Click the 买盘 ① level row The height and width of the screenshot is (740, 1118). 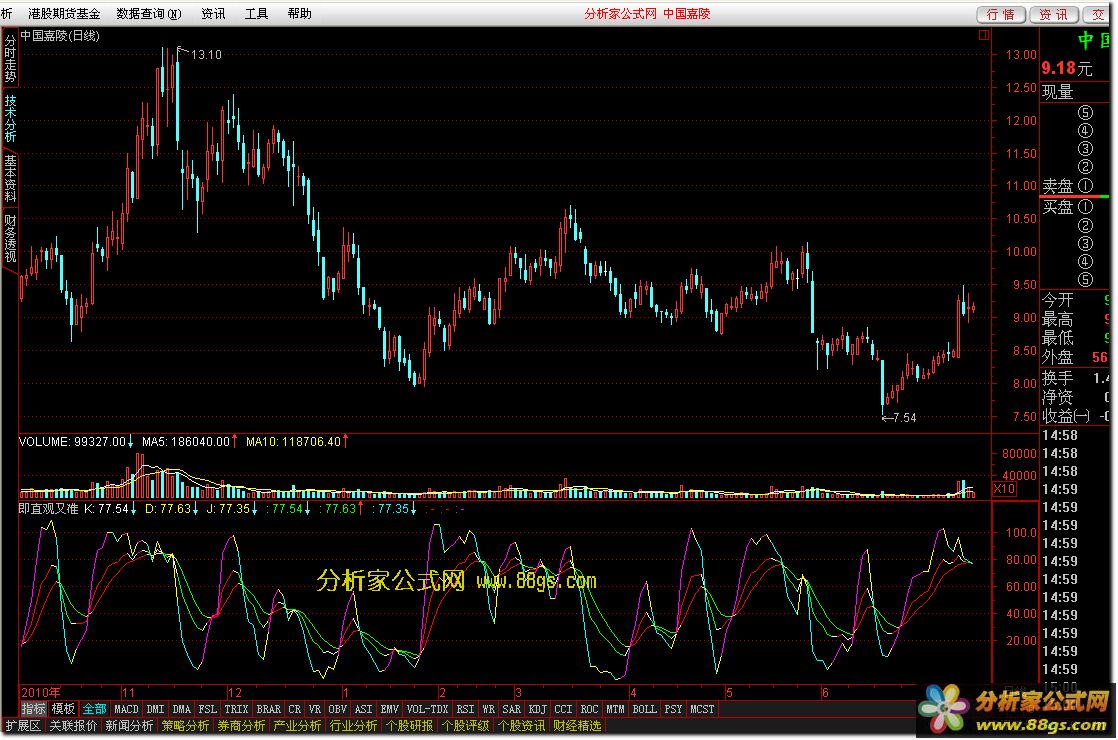coord(1067,207)
